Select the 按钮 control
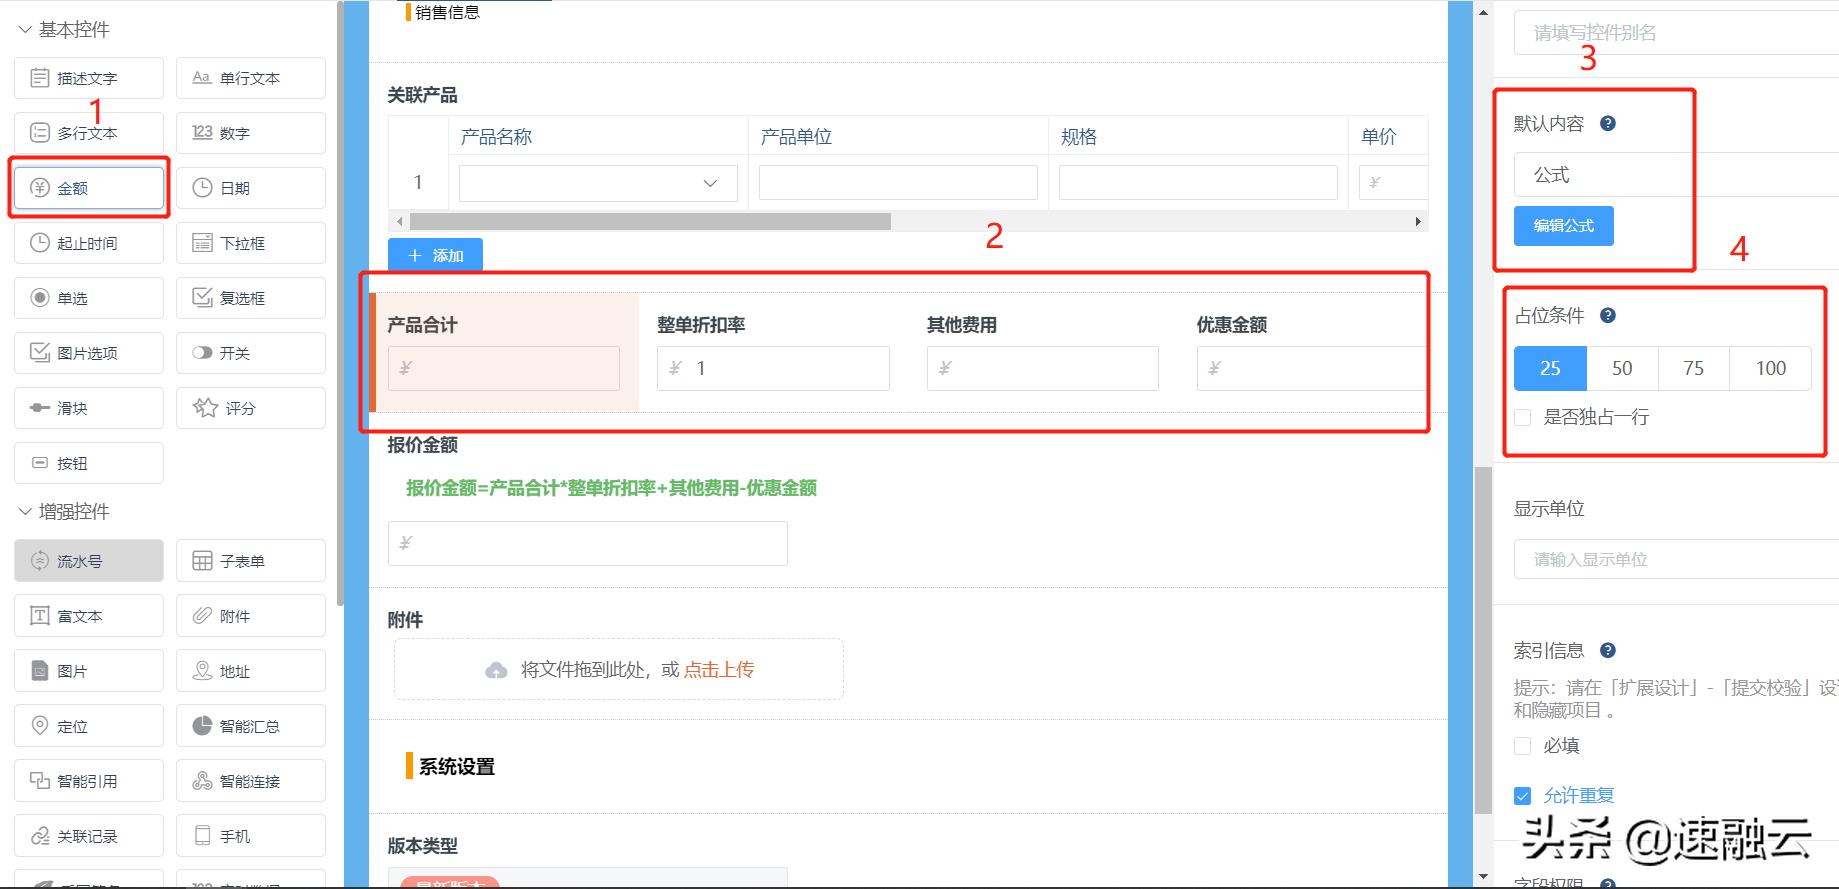 point(89,463)
